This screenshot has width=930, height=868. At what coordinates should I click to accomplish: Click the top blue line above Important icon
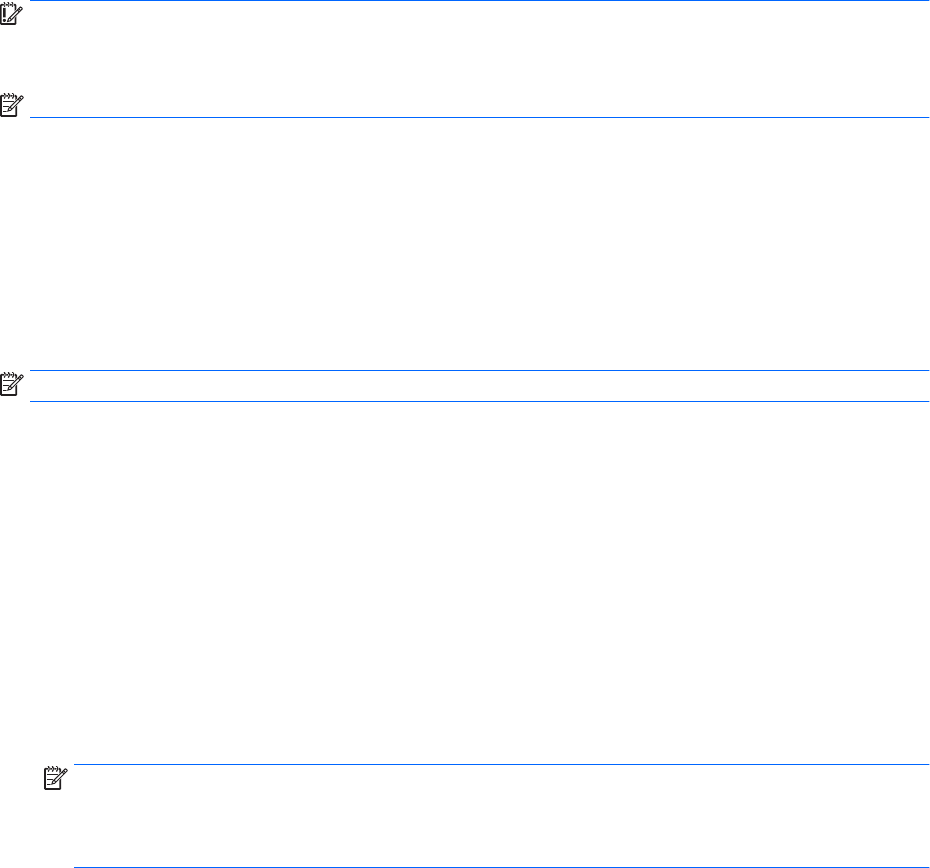(465, 1)
